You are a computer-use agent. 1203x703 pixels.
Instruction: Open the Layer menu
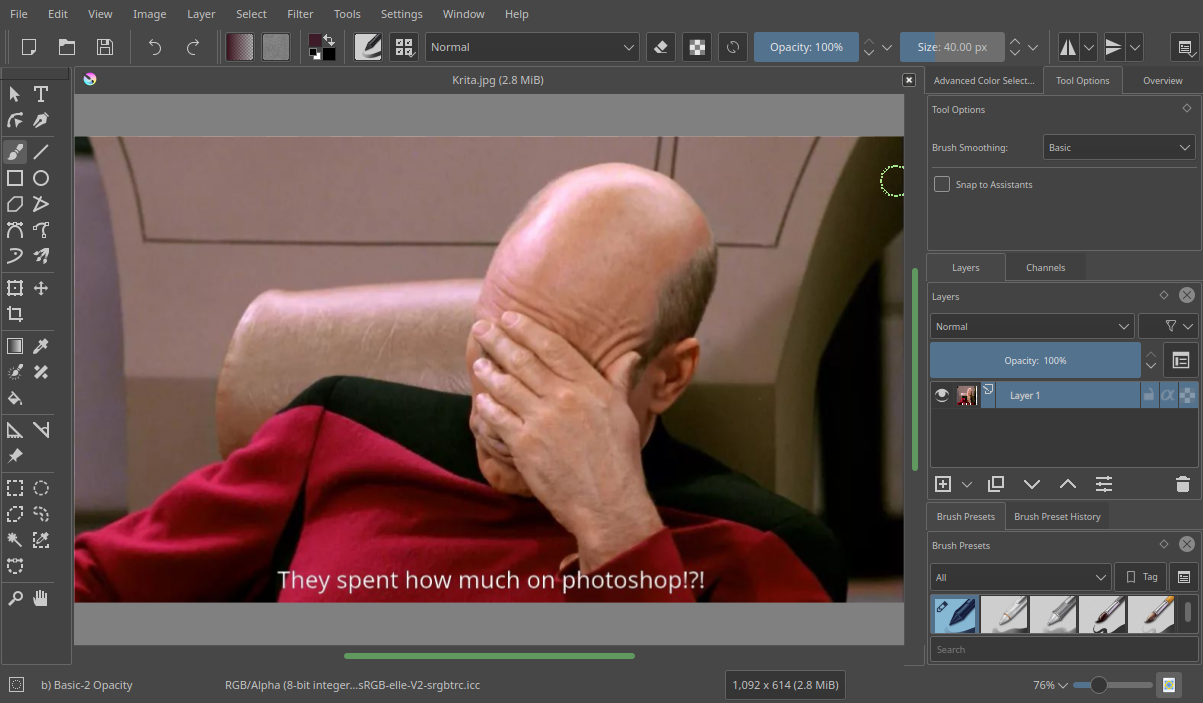click(x=201, y=14)
